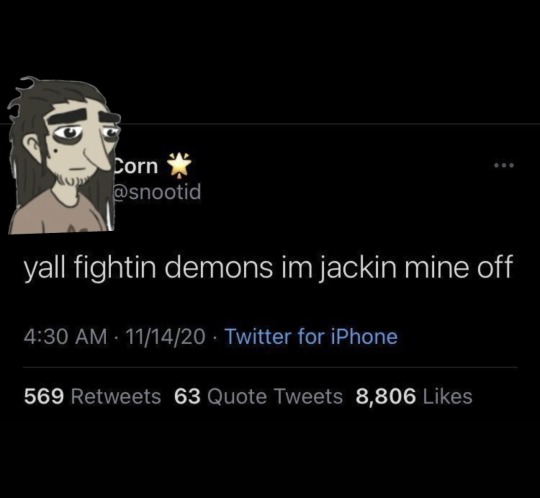
Task: Click the Twitter for iPhone source link
Action: [311, 336]
